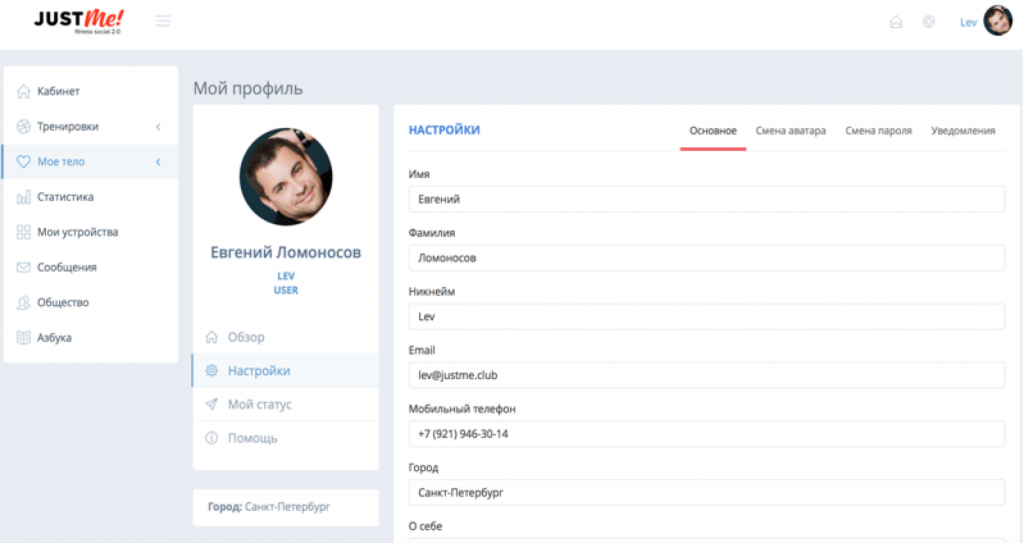Switch to the Смена пароля tab
1024x543 pixels.
click(x=878, y=131)
